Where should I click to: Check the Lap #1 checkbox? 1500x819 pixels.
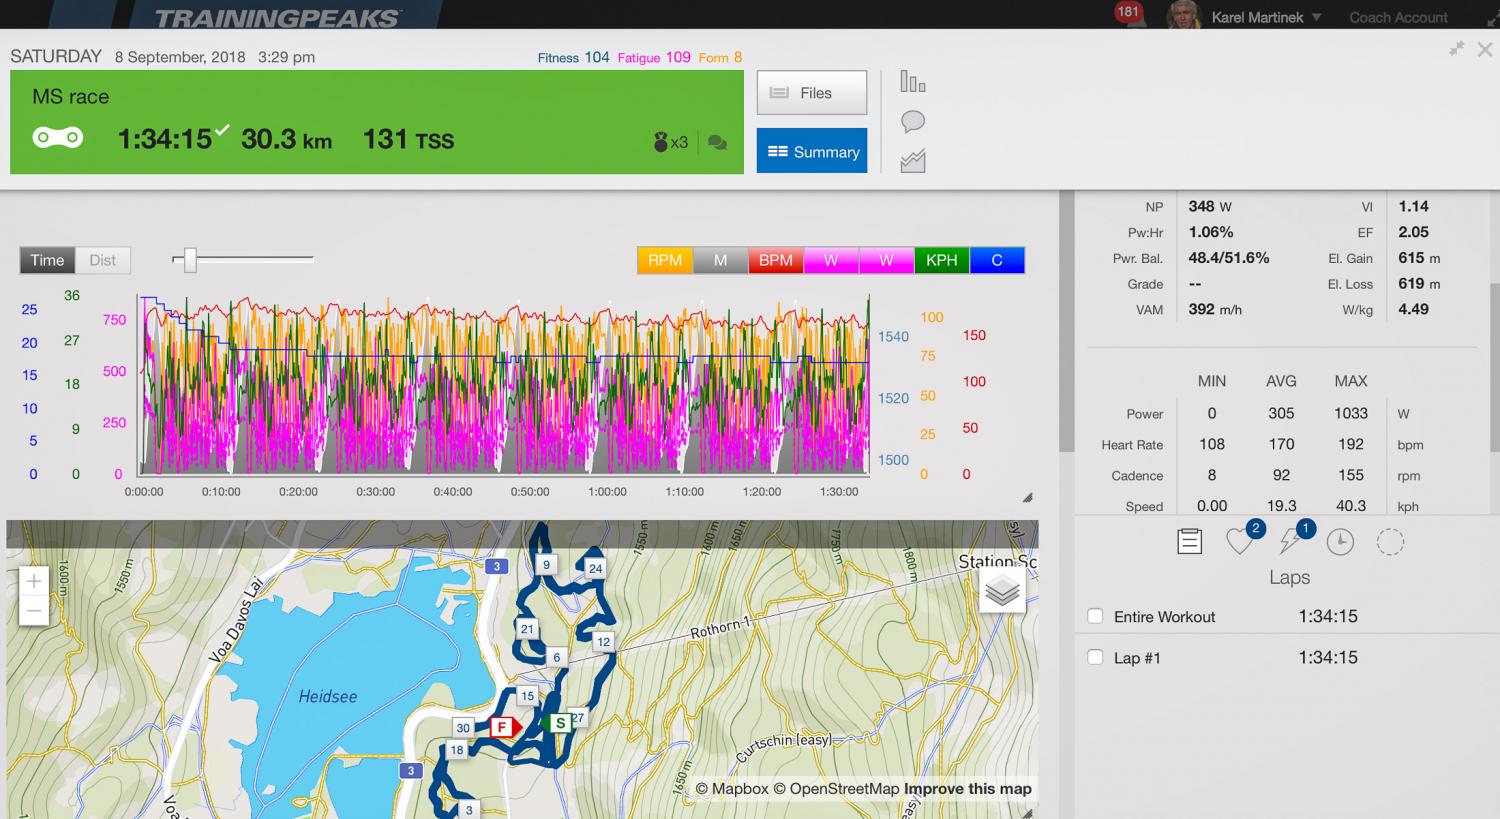tap(1095, 657)
